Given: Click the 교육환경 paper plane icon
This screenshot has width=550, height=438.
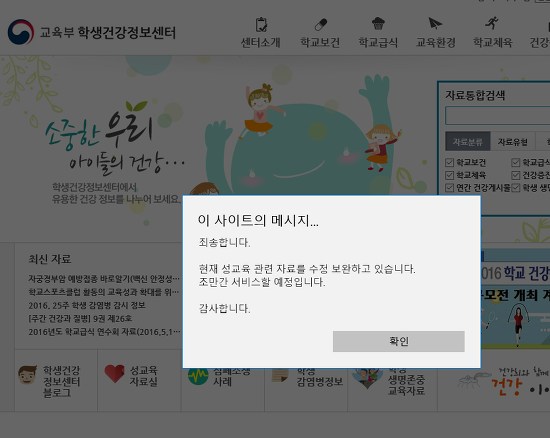Looking at the screenshot, I should tap(435, 23).
